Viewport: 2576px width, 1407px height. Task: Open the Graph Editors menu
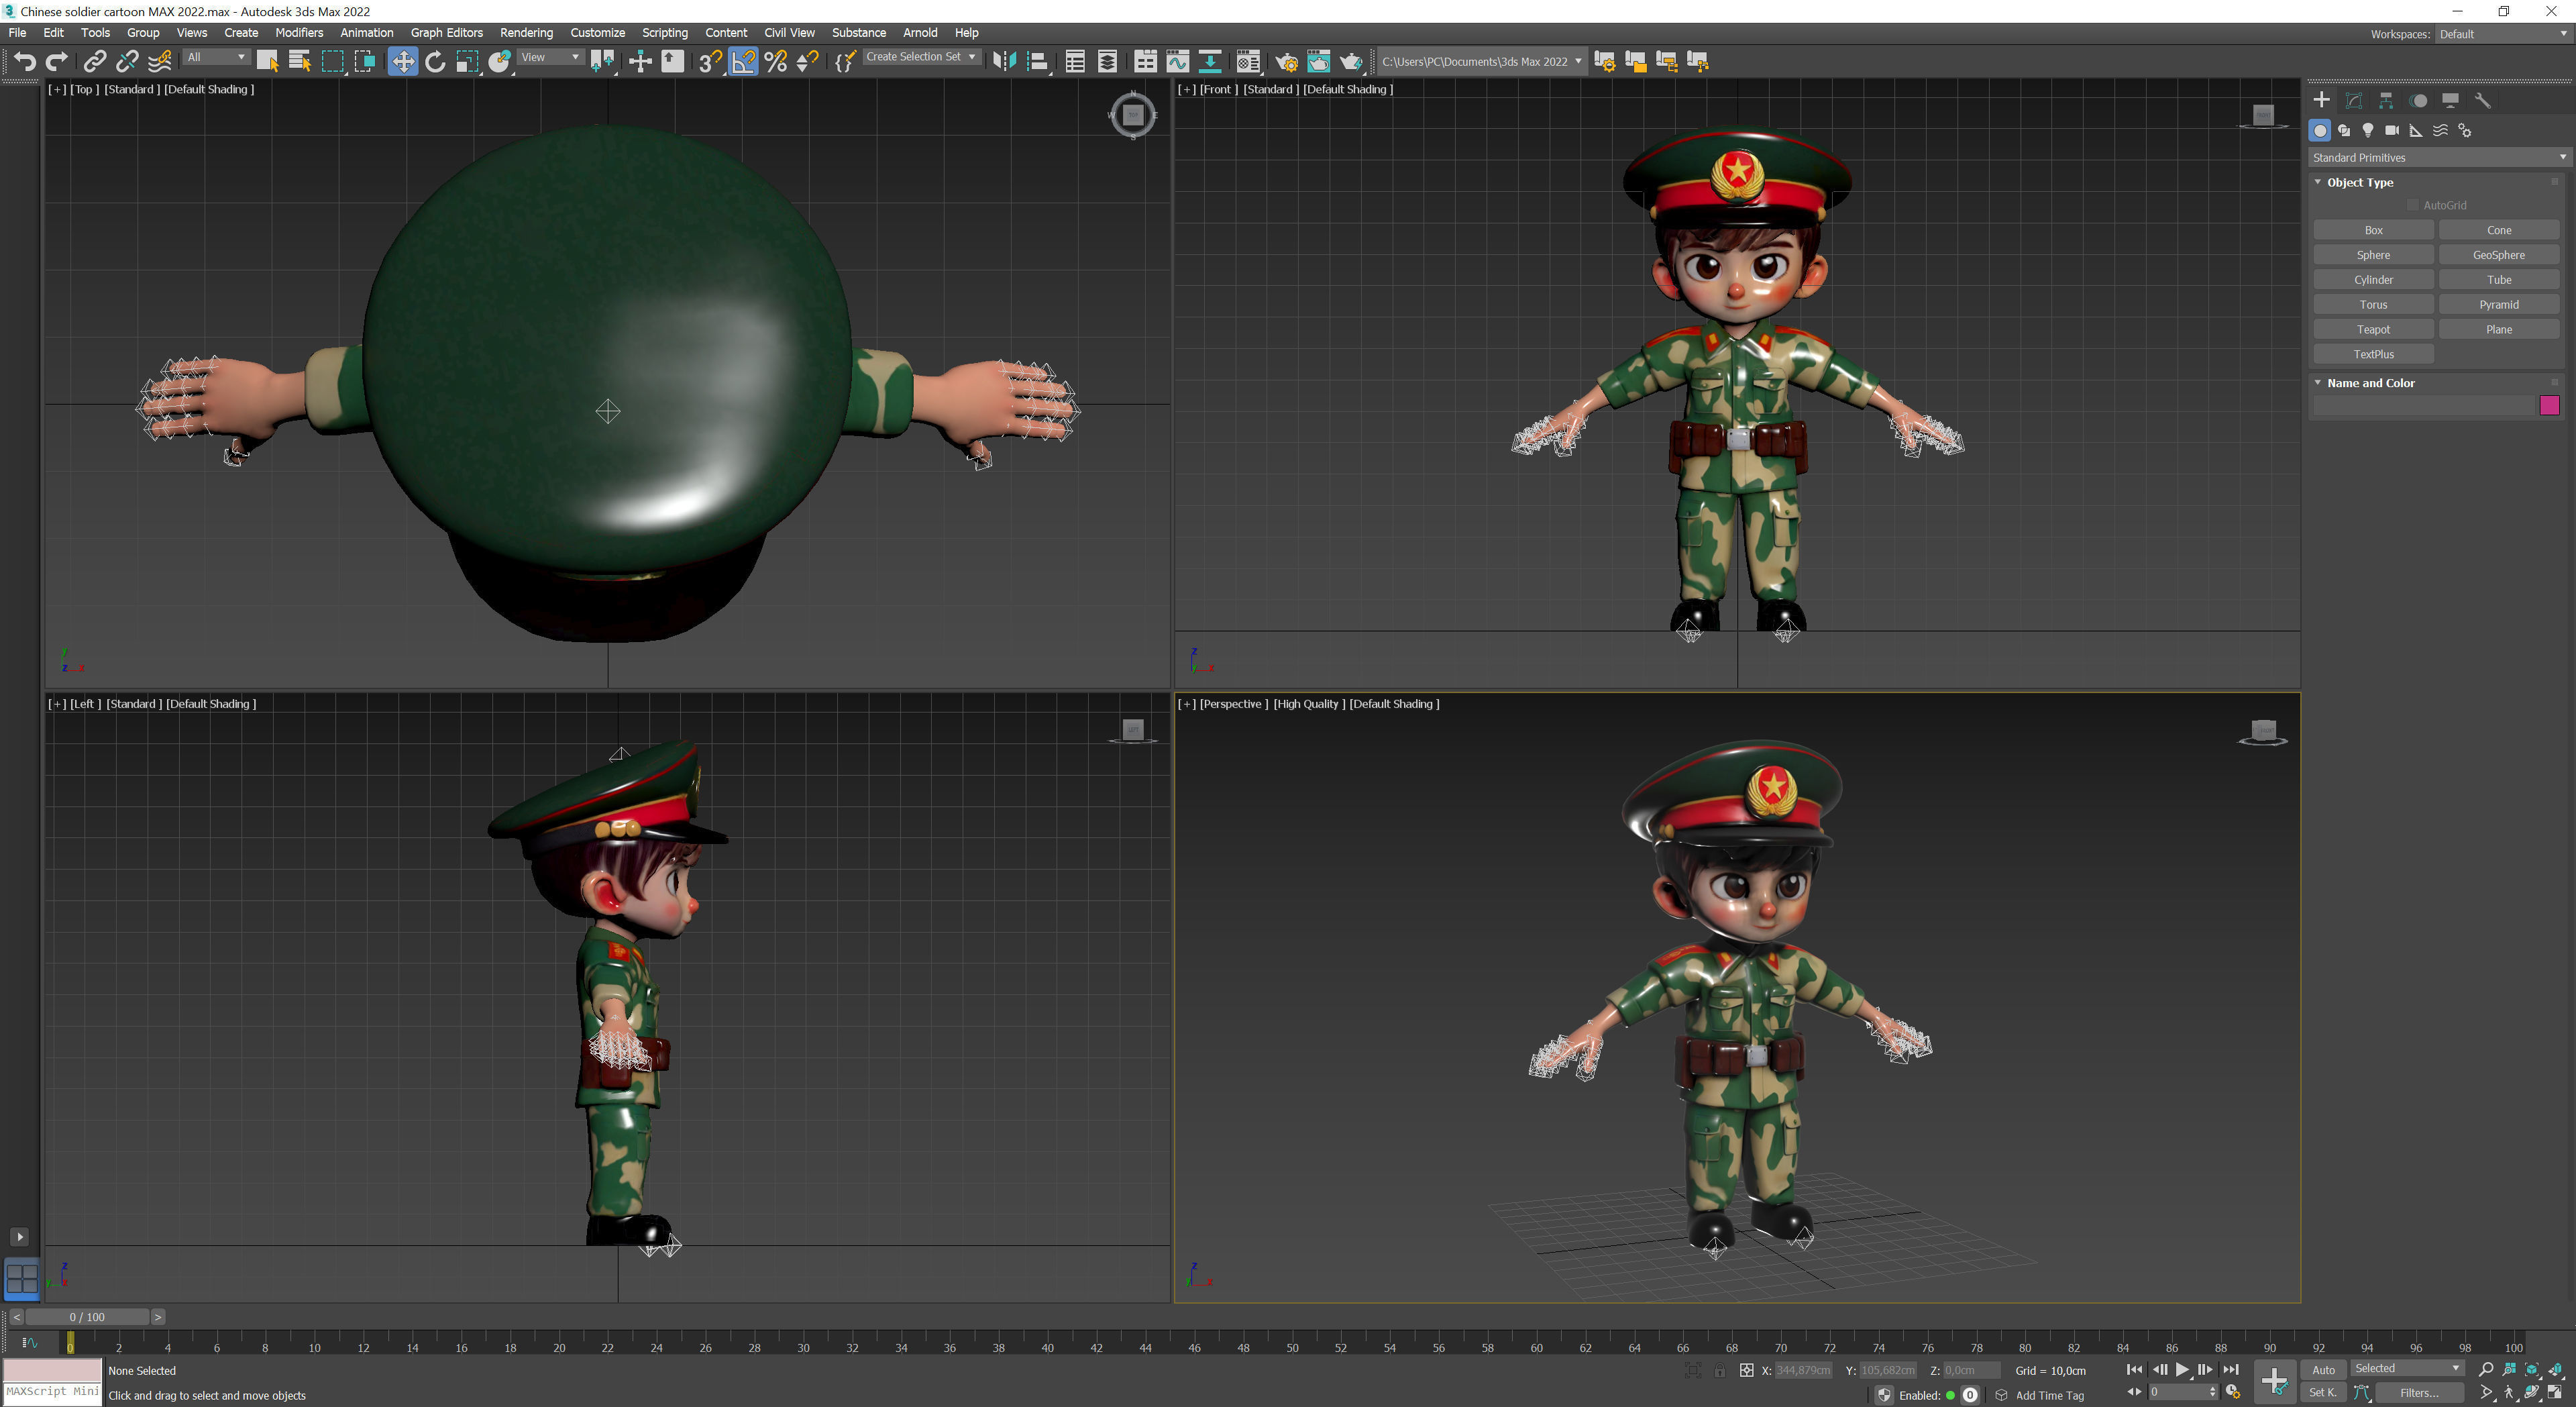pyautogui.click(x=446, y=33)
